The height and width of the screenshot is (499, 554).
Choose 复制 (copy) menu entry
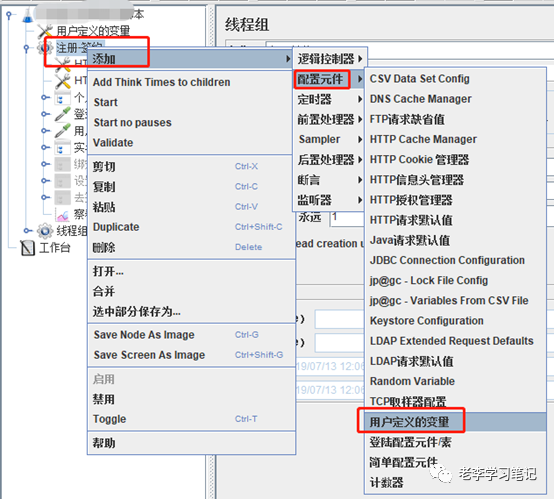191,186
